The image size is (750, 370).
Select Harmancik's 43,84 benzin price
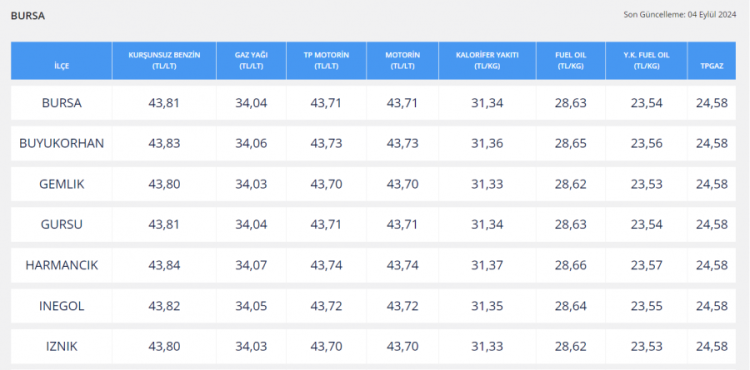coord(164,265)
